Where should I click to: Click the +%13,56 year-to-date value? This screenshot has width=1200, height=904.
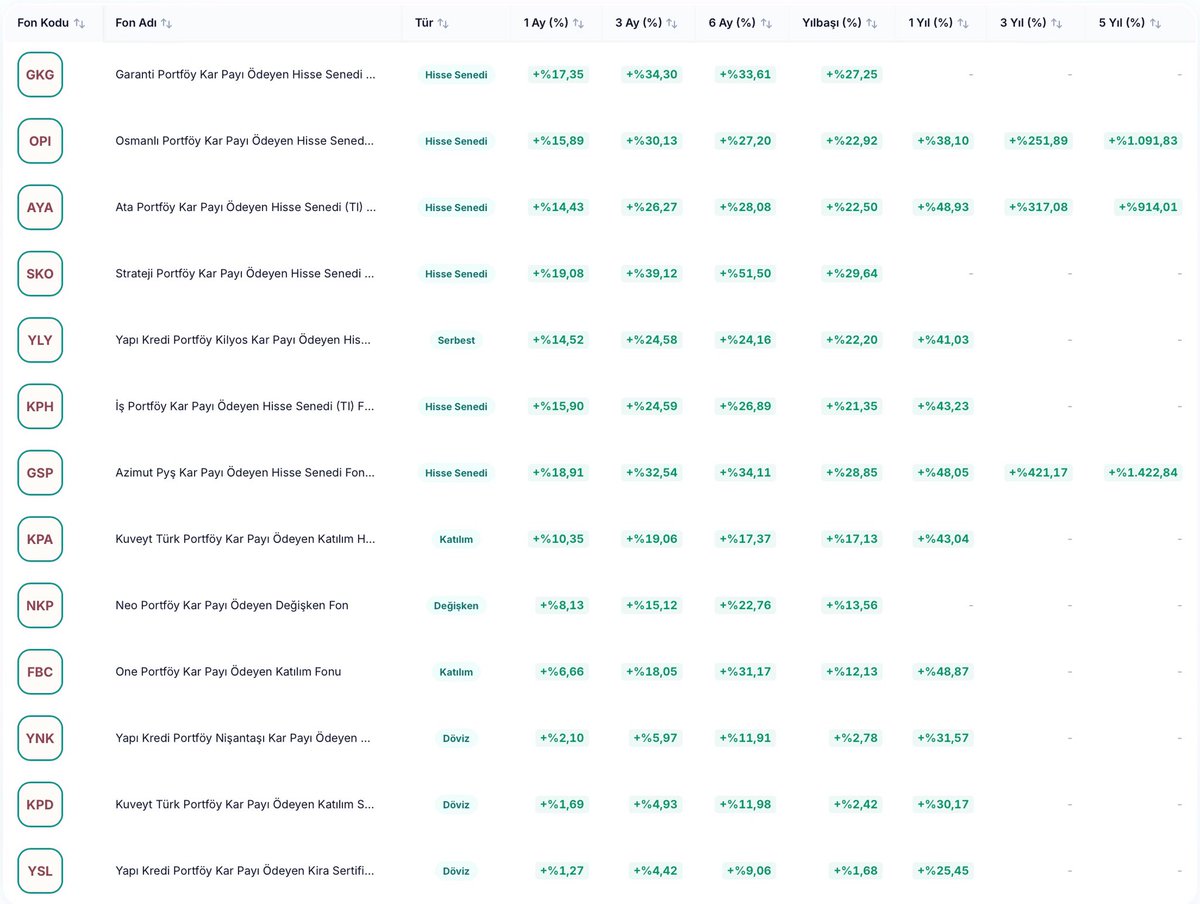[x=852, y=606]
